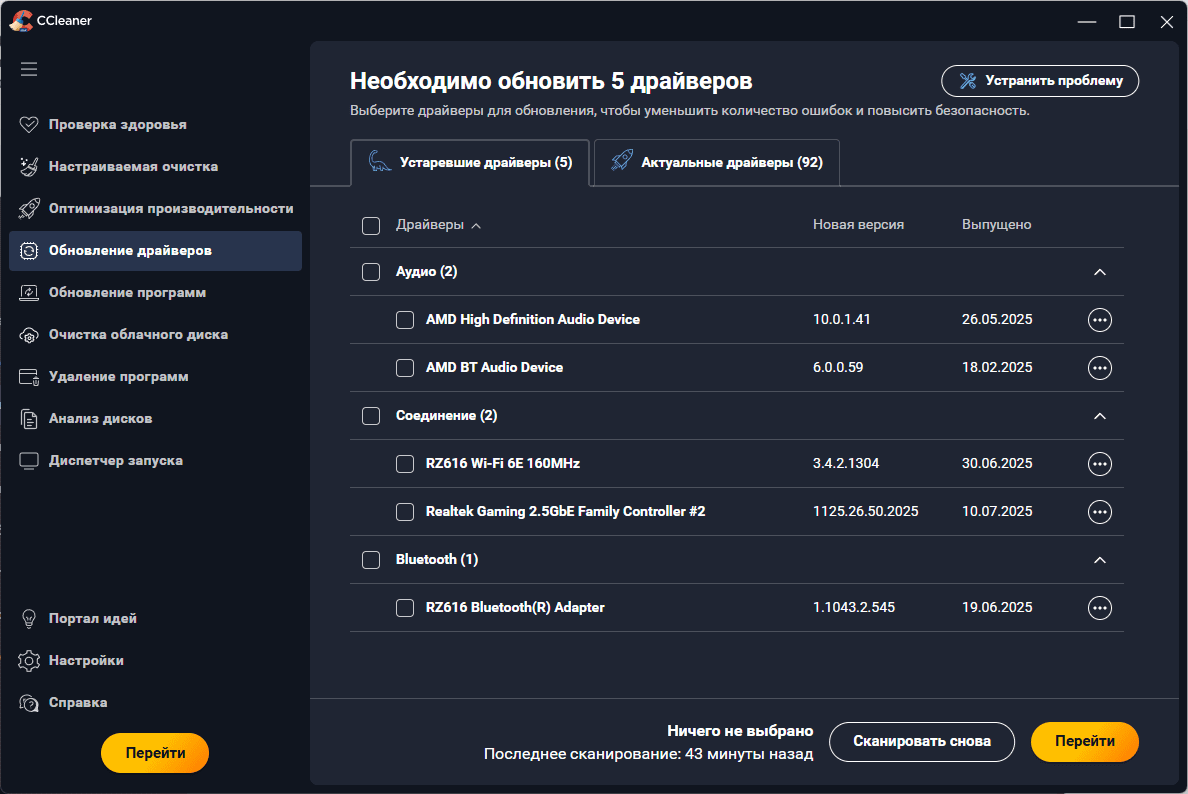This screenshot has height=794, width=1188.
Task: Click the Устранить проблему button
Action: click(1040, 81)
